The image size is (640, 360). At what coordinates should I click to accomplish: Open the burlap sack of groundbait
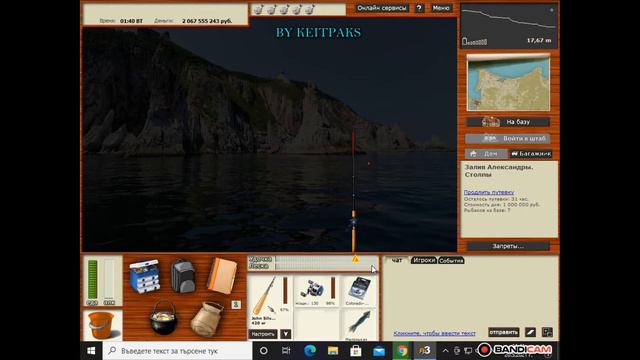click(207, 319)
